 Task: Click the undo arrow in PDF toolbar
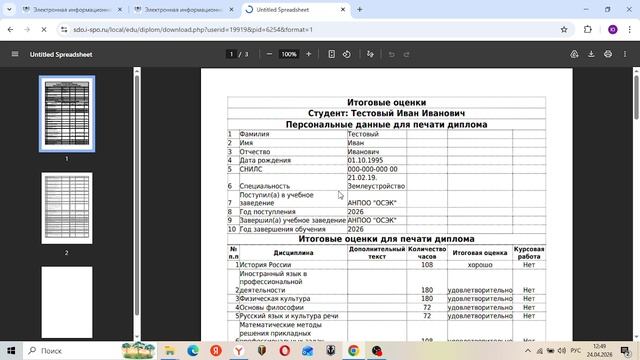[391, 54]
